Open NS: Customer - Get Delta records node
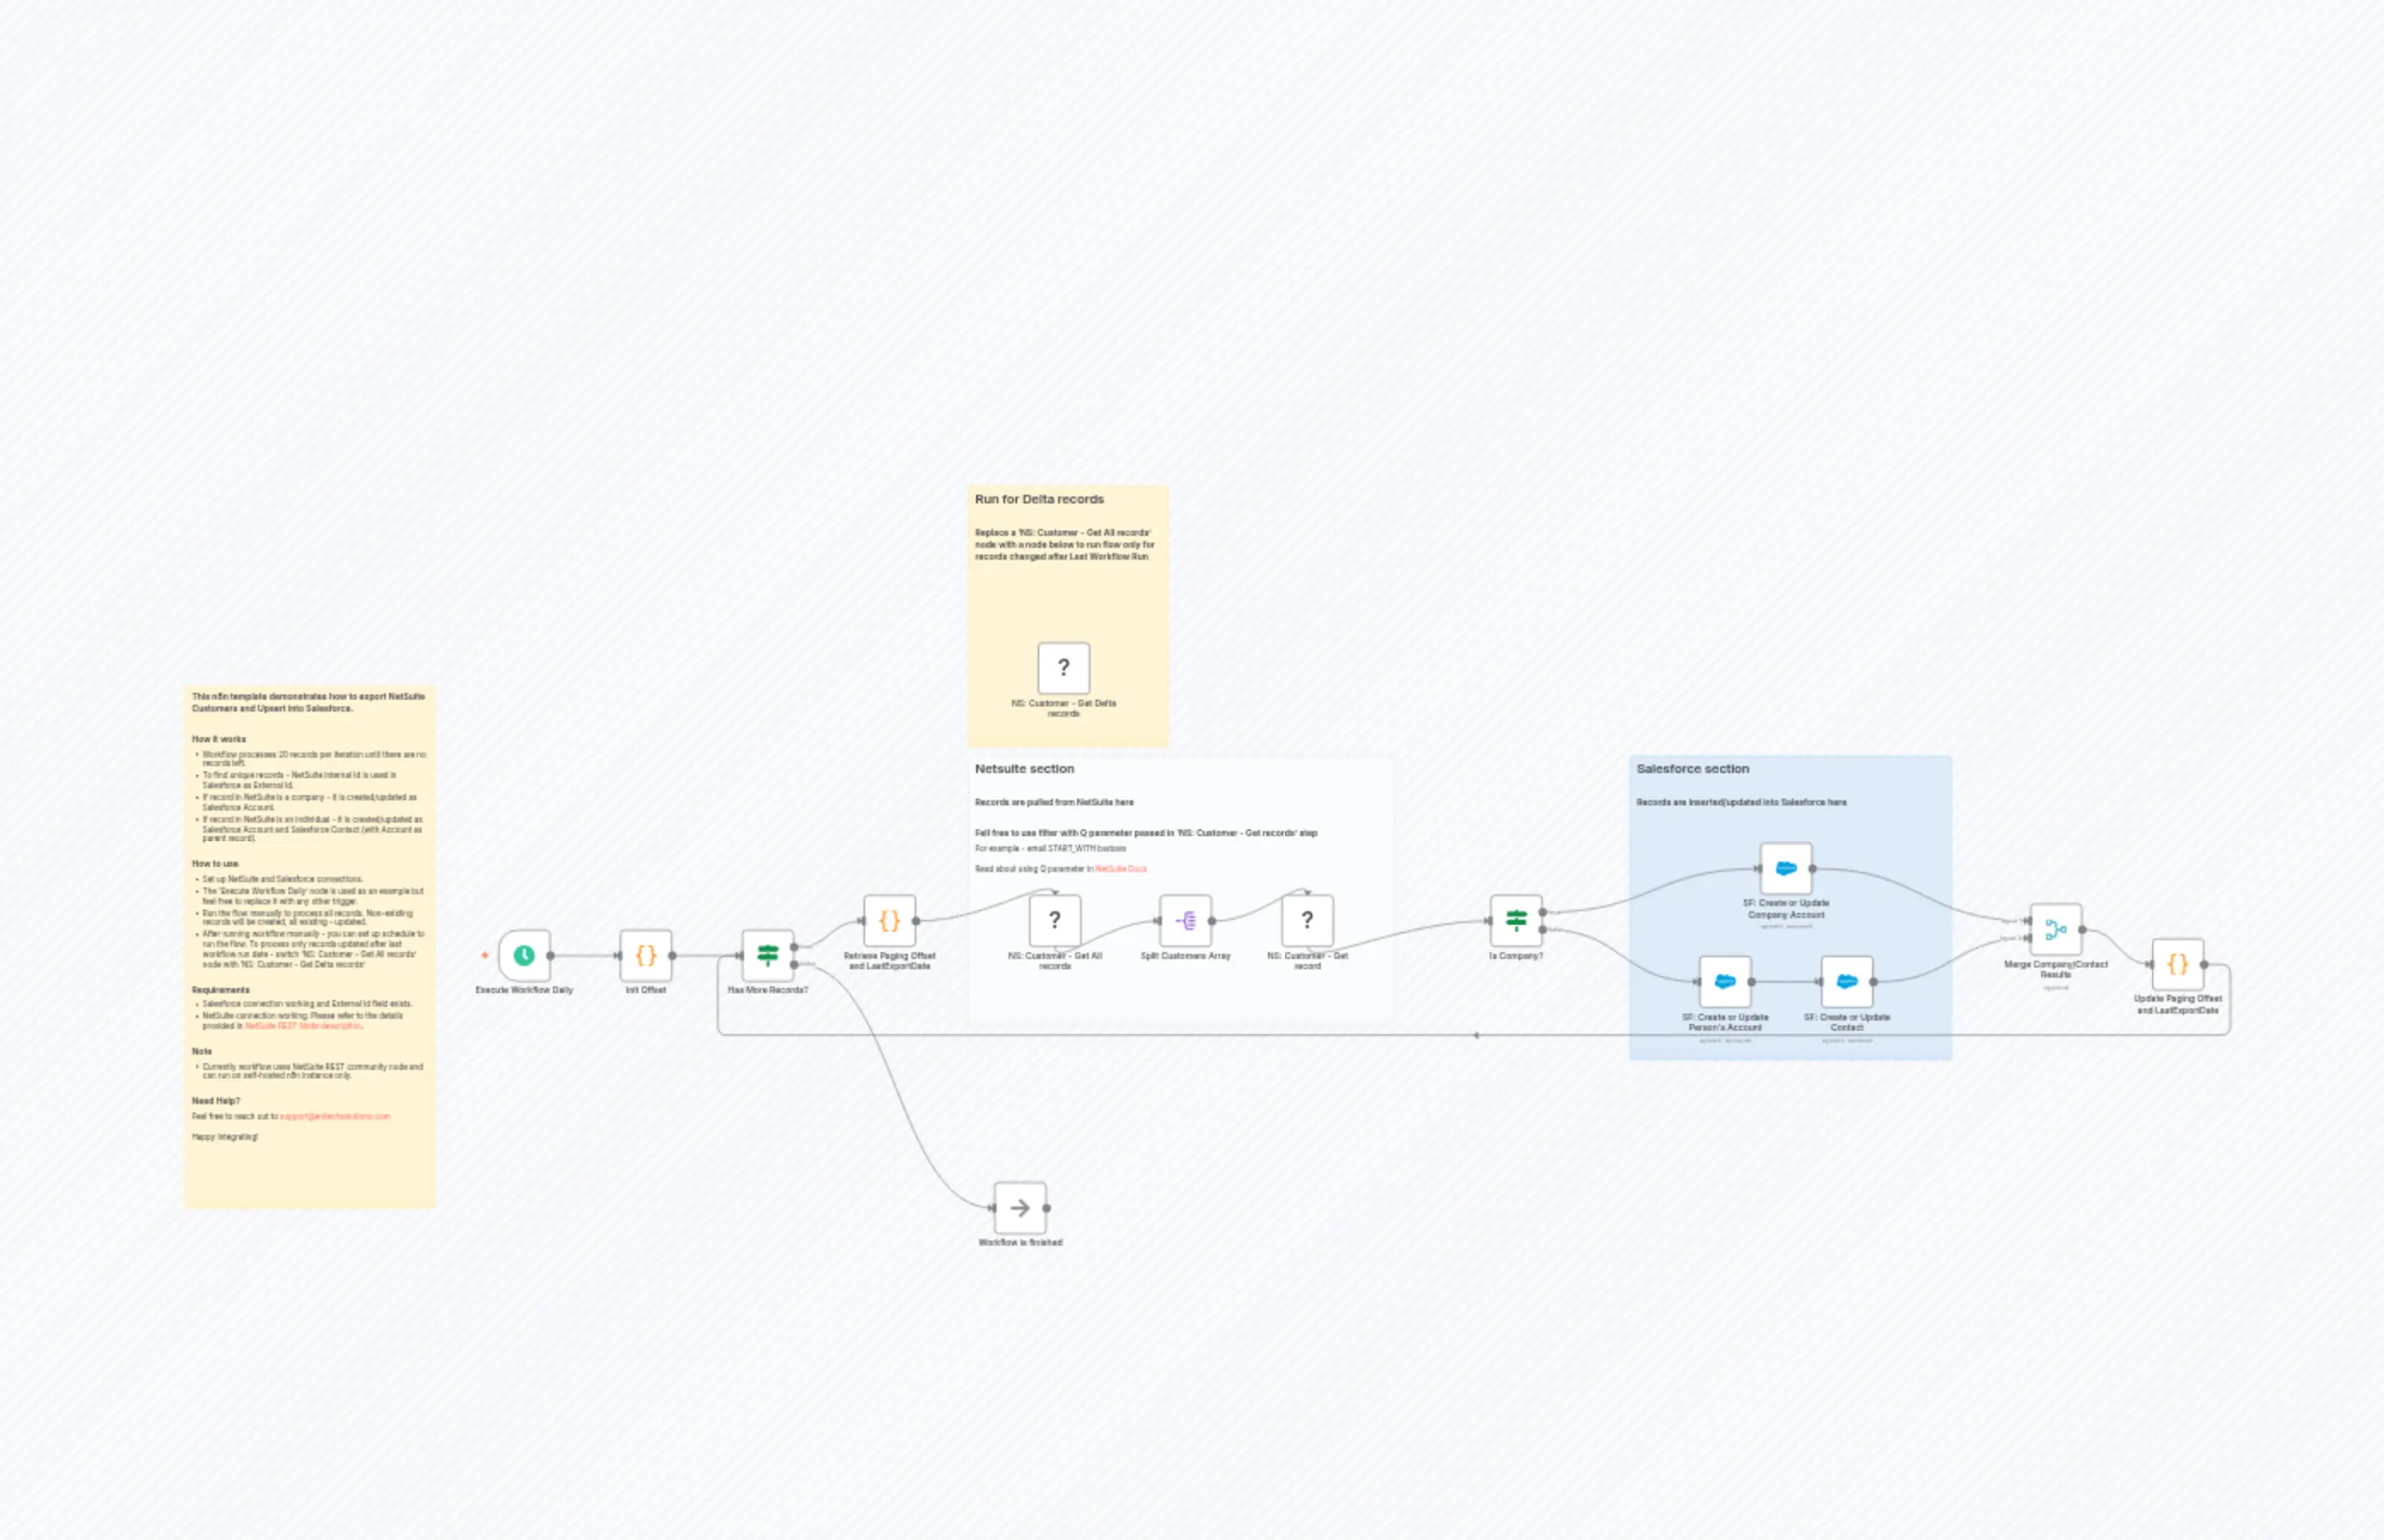2384x1540 pixels. [x=1063, y=668]
